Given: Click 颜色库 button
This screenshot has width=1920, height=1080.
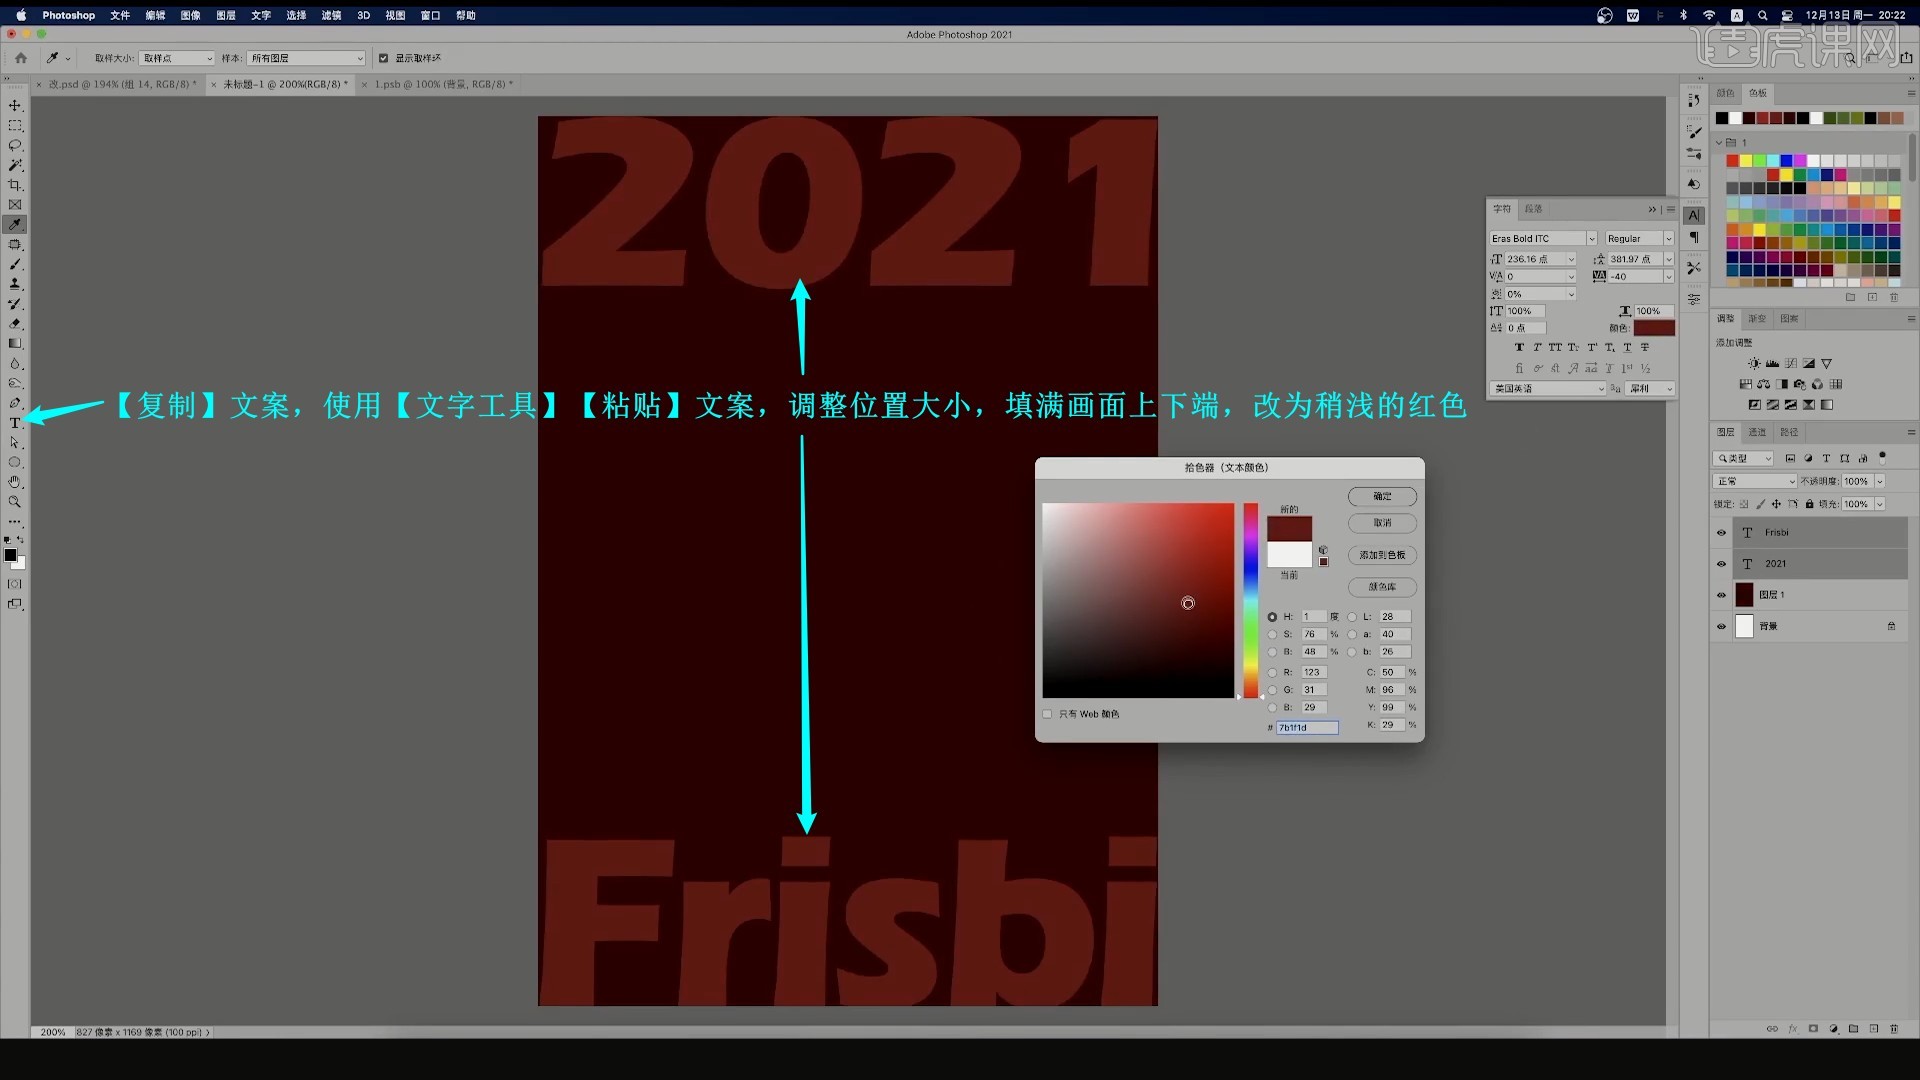Looking at the screenshot, I should [x=1382, y=587].
